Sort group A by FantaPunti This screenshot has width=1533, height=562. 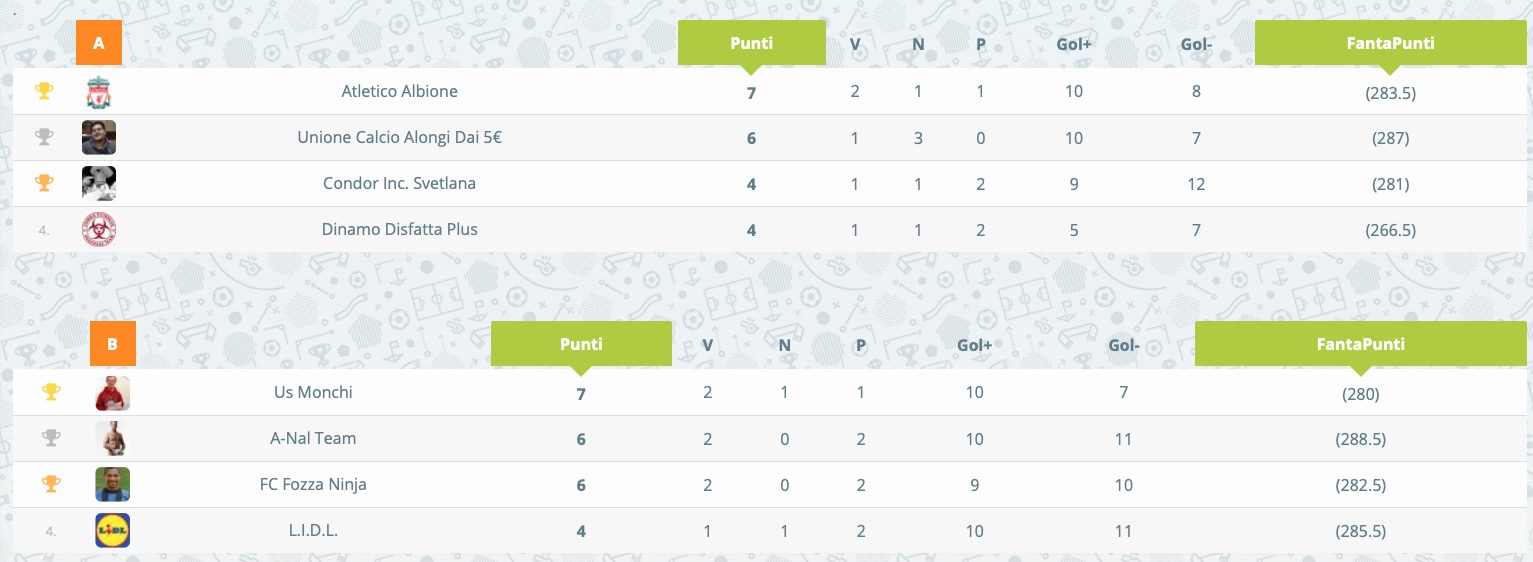click(x=1389, y=43)
